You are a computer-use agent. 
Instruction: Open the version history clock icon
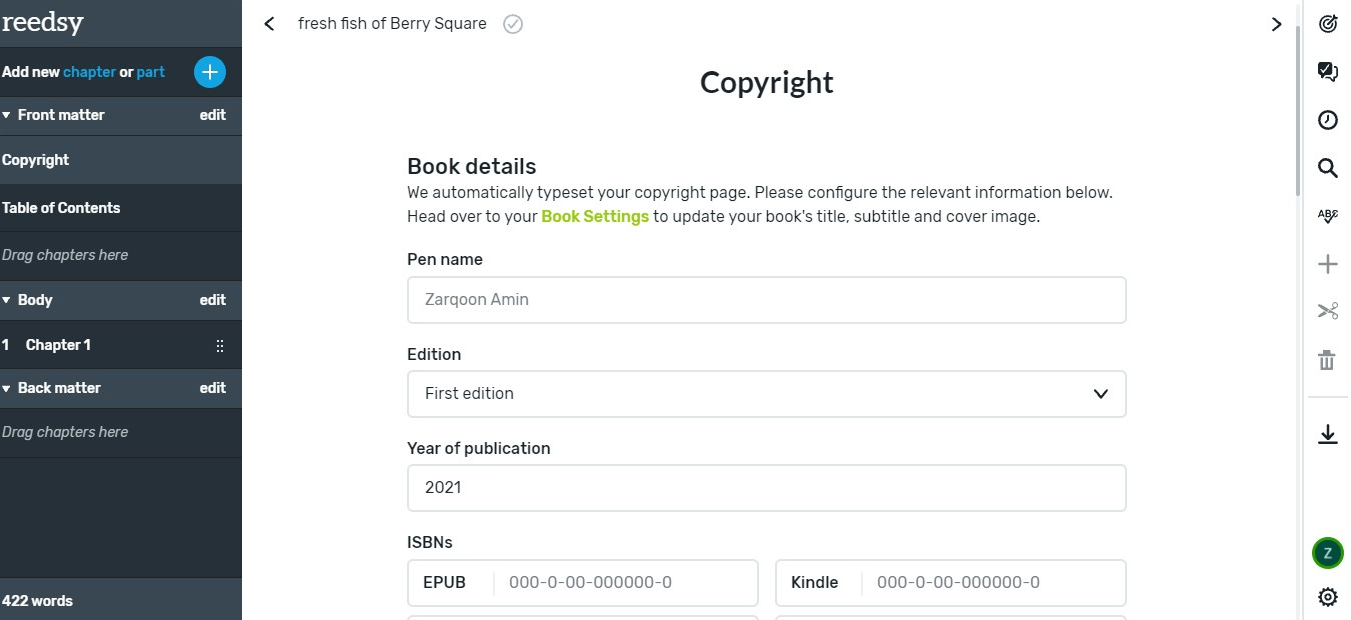point(1327,120)
